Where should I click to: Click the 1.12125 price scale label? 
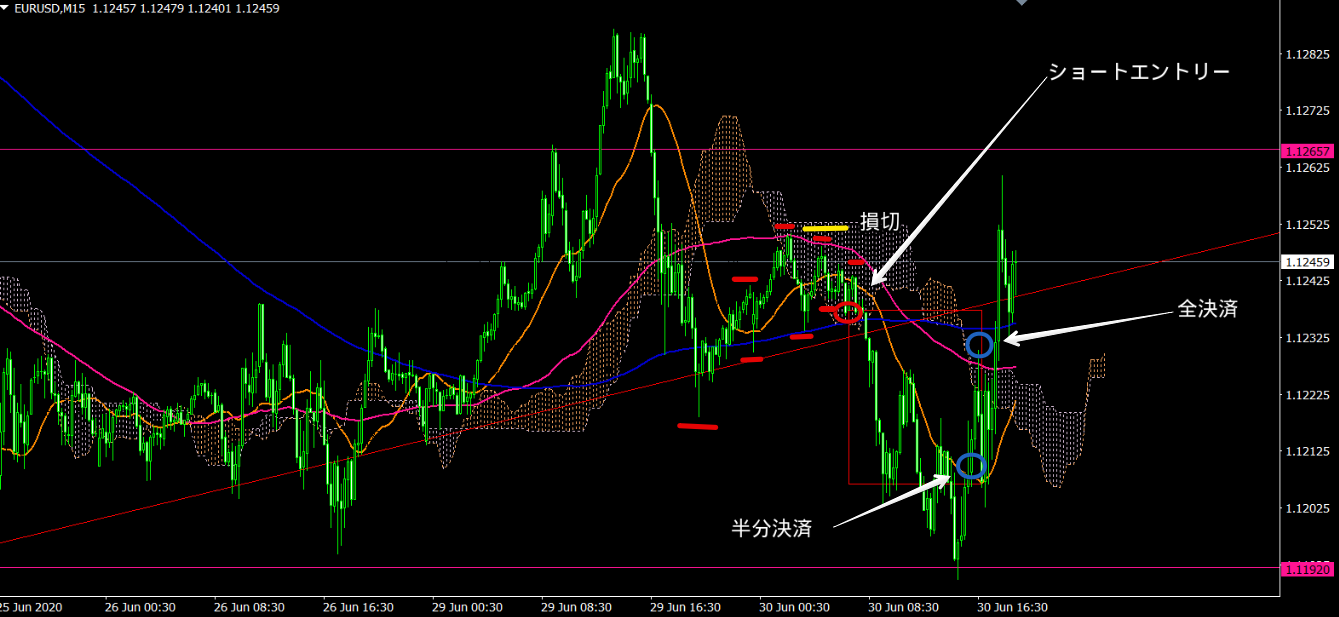(1306, 453)
